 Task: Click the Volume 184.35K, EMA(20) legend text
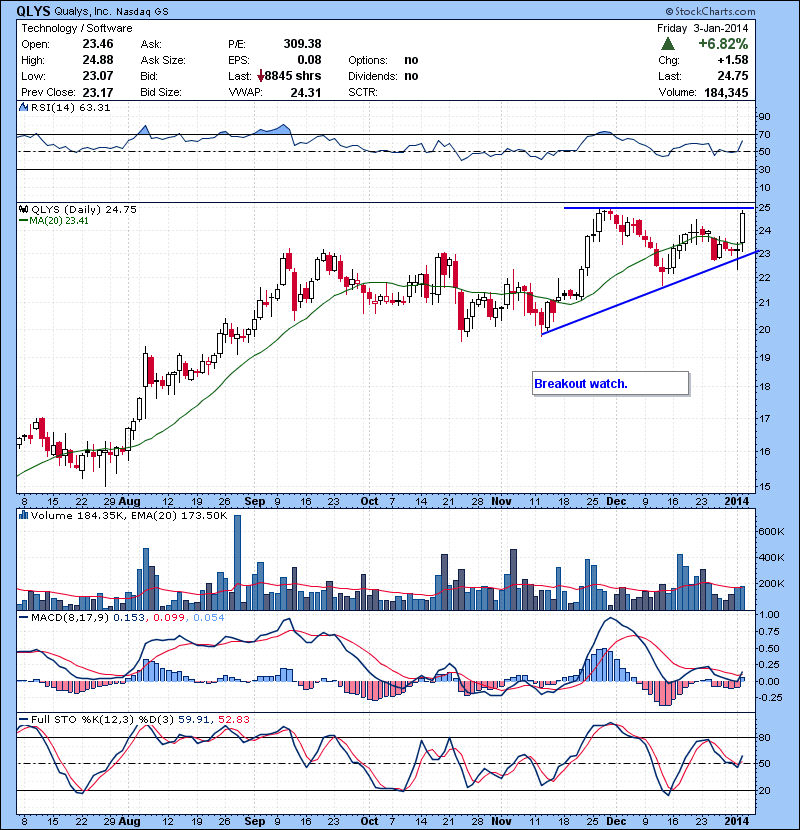(129, 516)
